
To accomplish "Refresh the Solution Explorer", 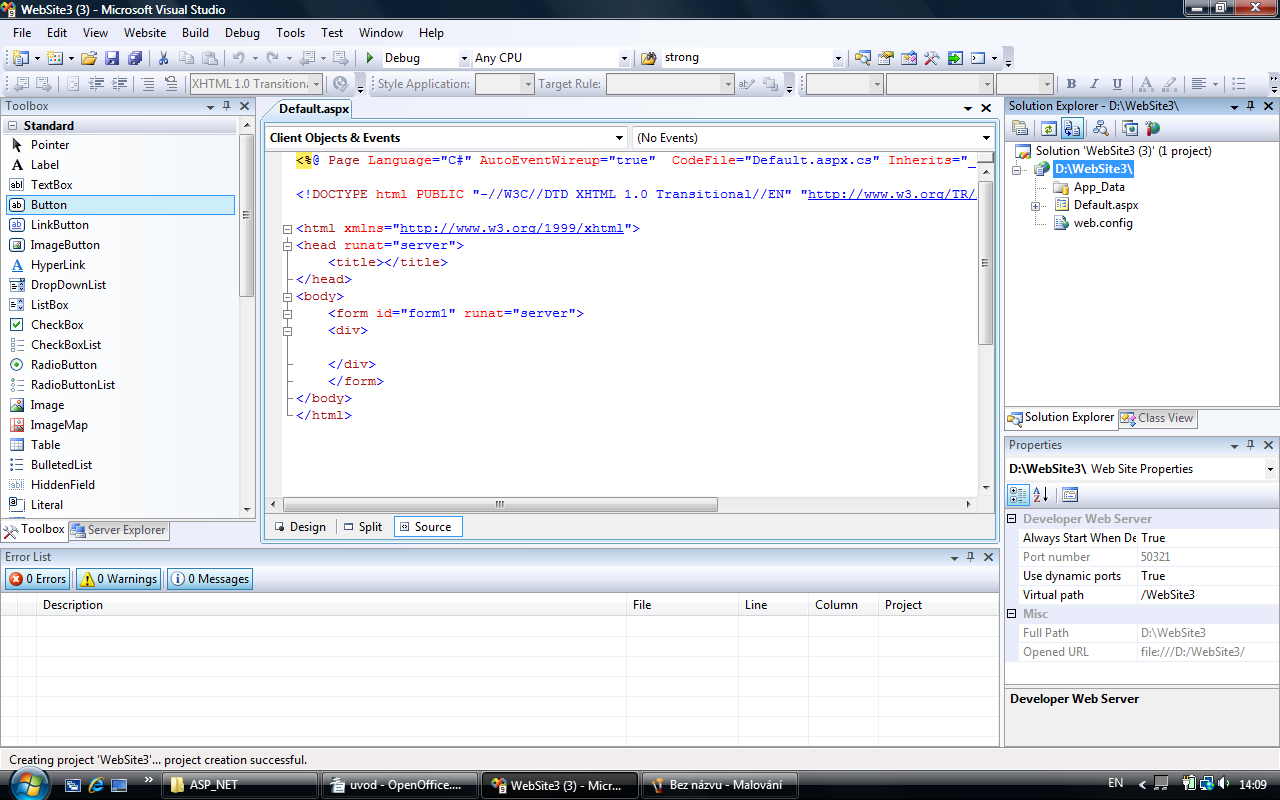I will [x=1048, y=128].
